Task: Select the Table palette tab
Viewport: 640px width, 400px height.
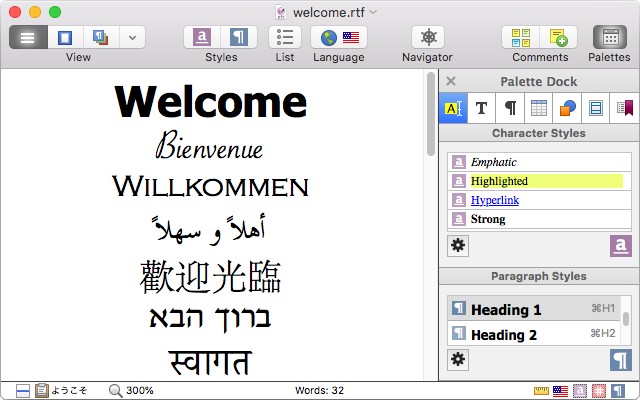Action: tap(539, 108)
